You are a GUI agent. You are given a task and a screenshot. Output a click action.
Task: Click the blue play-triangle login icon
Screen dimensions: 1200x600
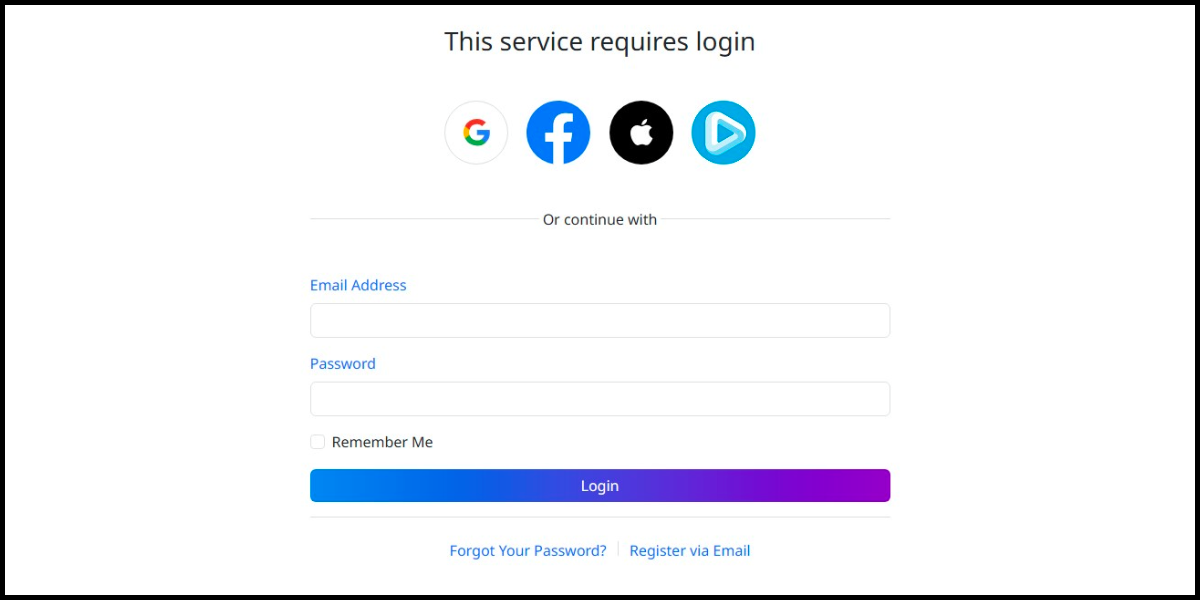pos(723,132)
